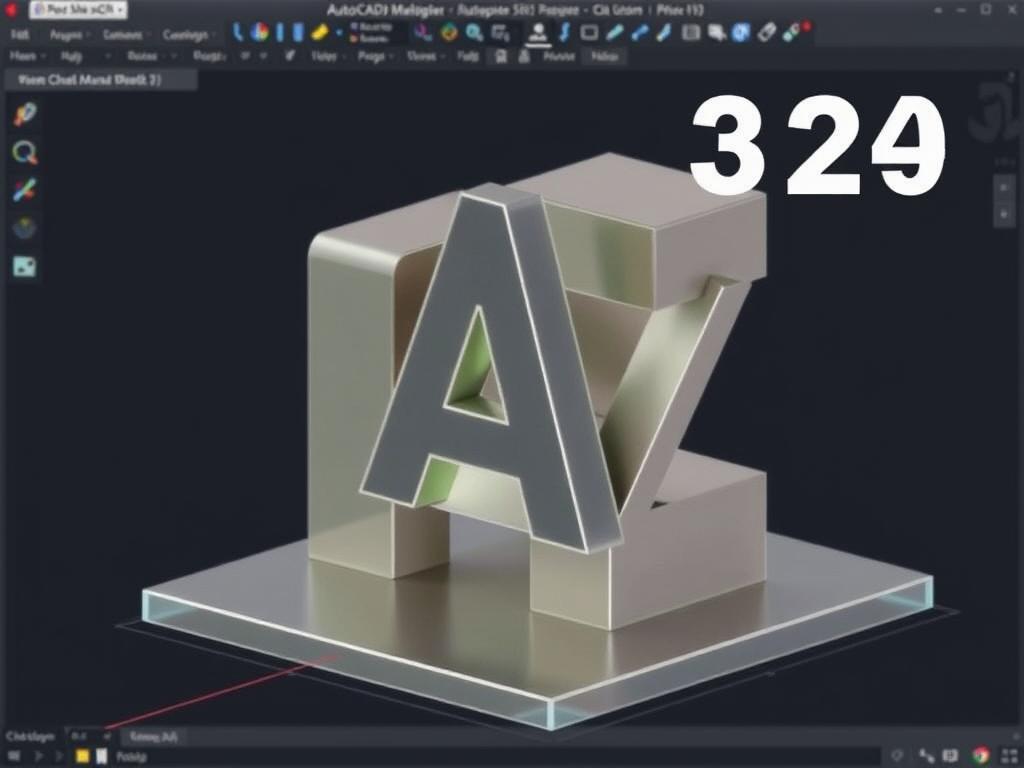Image resolution: width=1024 pixels, height=768 pixels.
Task: Select the underlined white person toolbar icon
Action: click(538, 34)
